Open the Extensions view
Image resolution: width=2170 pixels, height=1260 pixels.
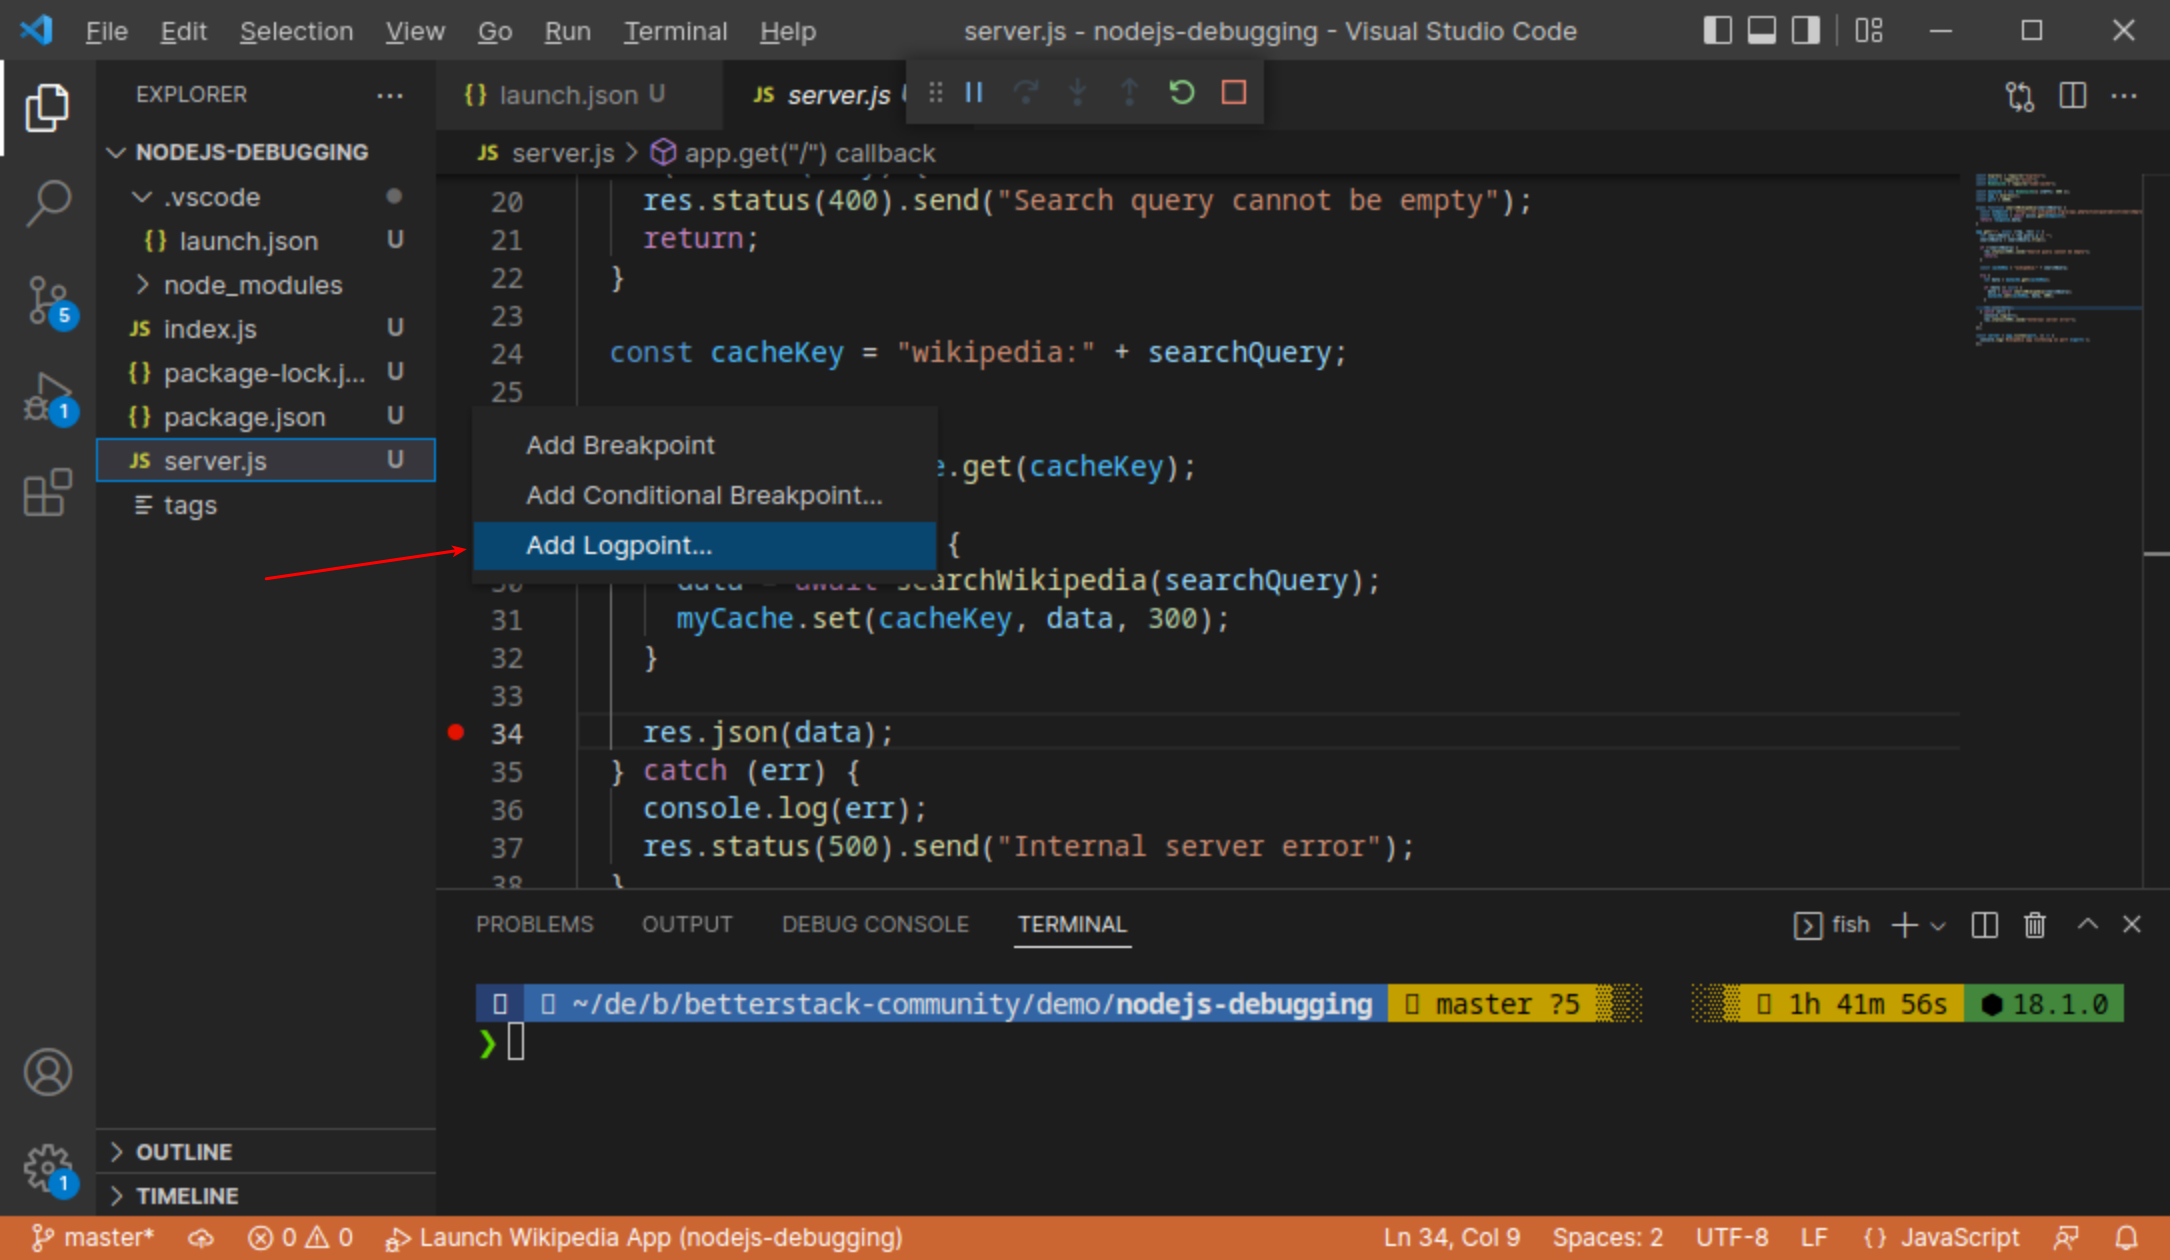[47, 492]
